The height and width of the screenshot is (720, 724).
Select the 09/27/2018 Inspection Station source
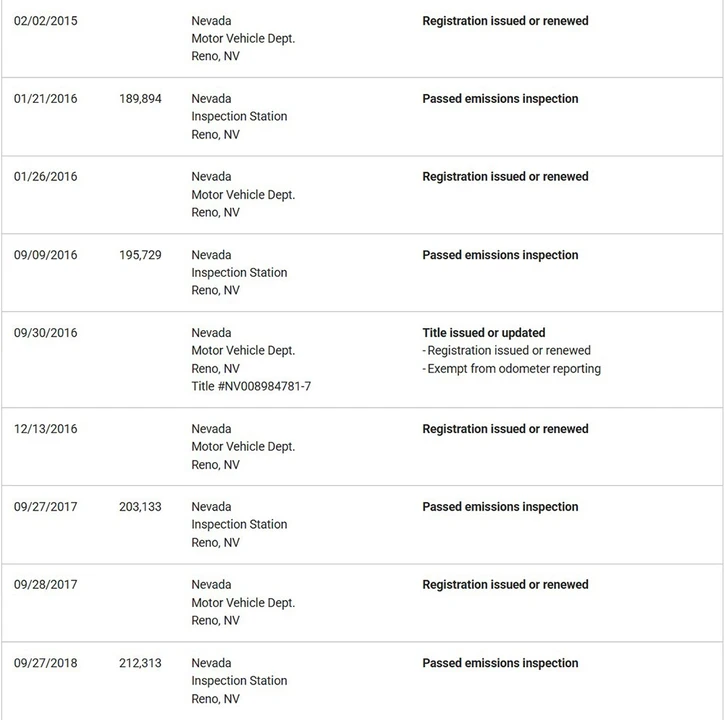[x=239, y=681]
